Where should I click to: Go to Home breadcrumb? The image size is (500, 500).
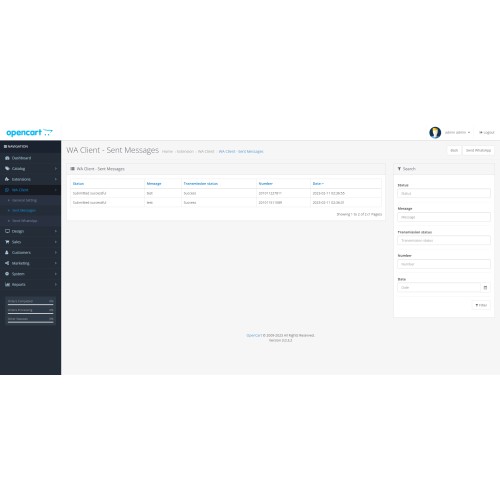(167, 151)
